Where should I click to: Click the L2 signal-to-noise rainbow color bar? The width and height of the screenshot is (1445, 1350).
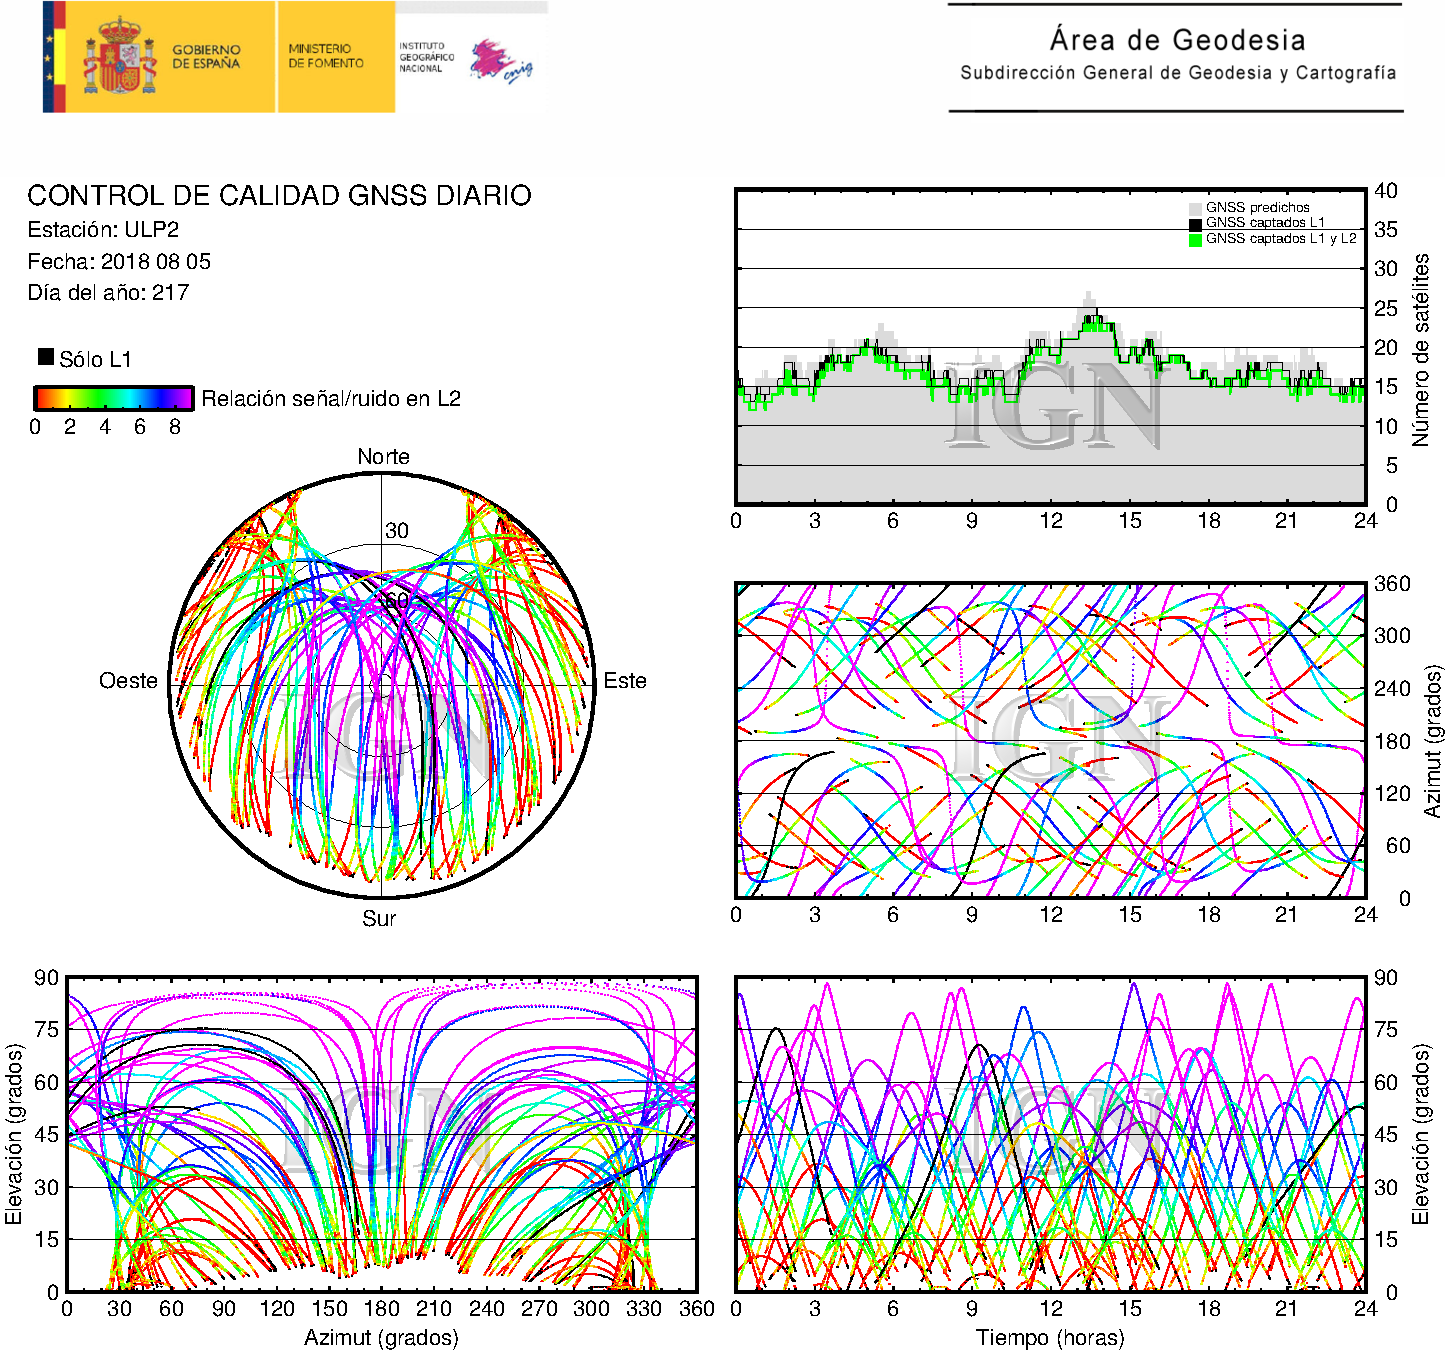[x=113, y=398]
